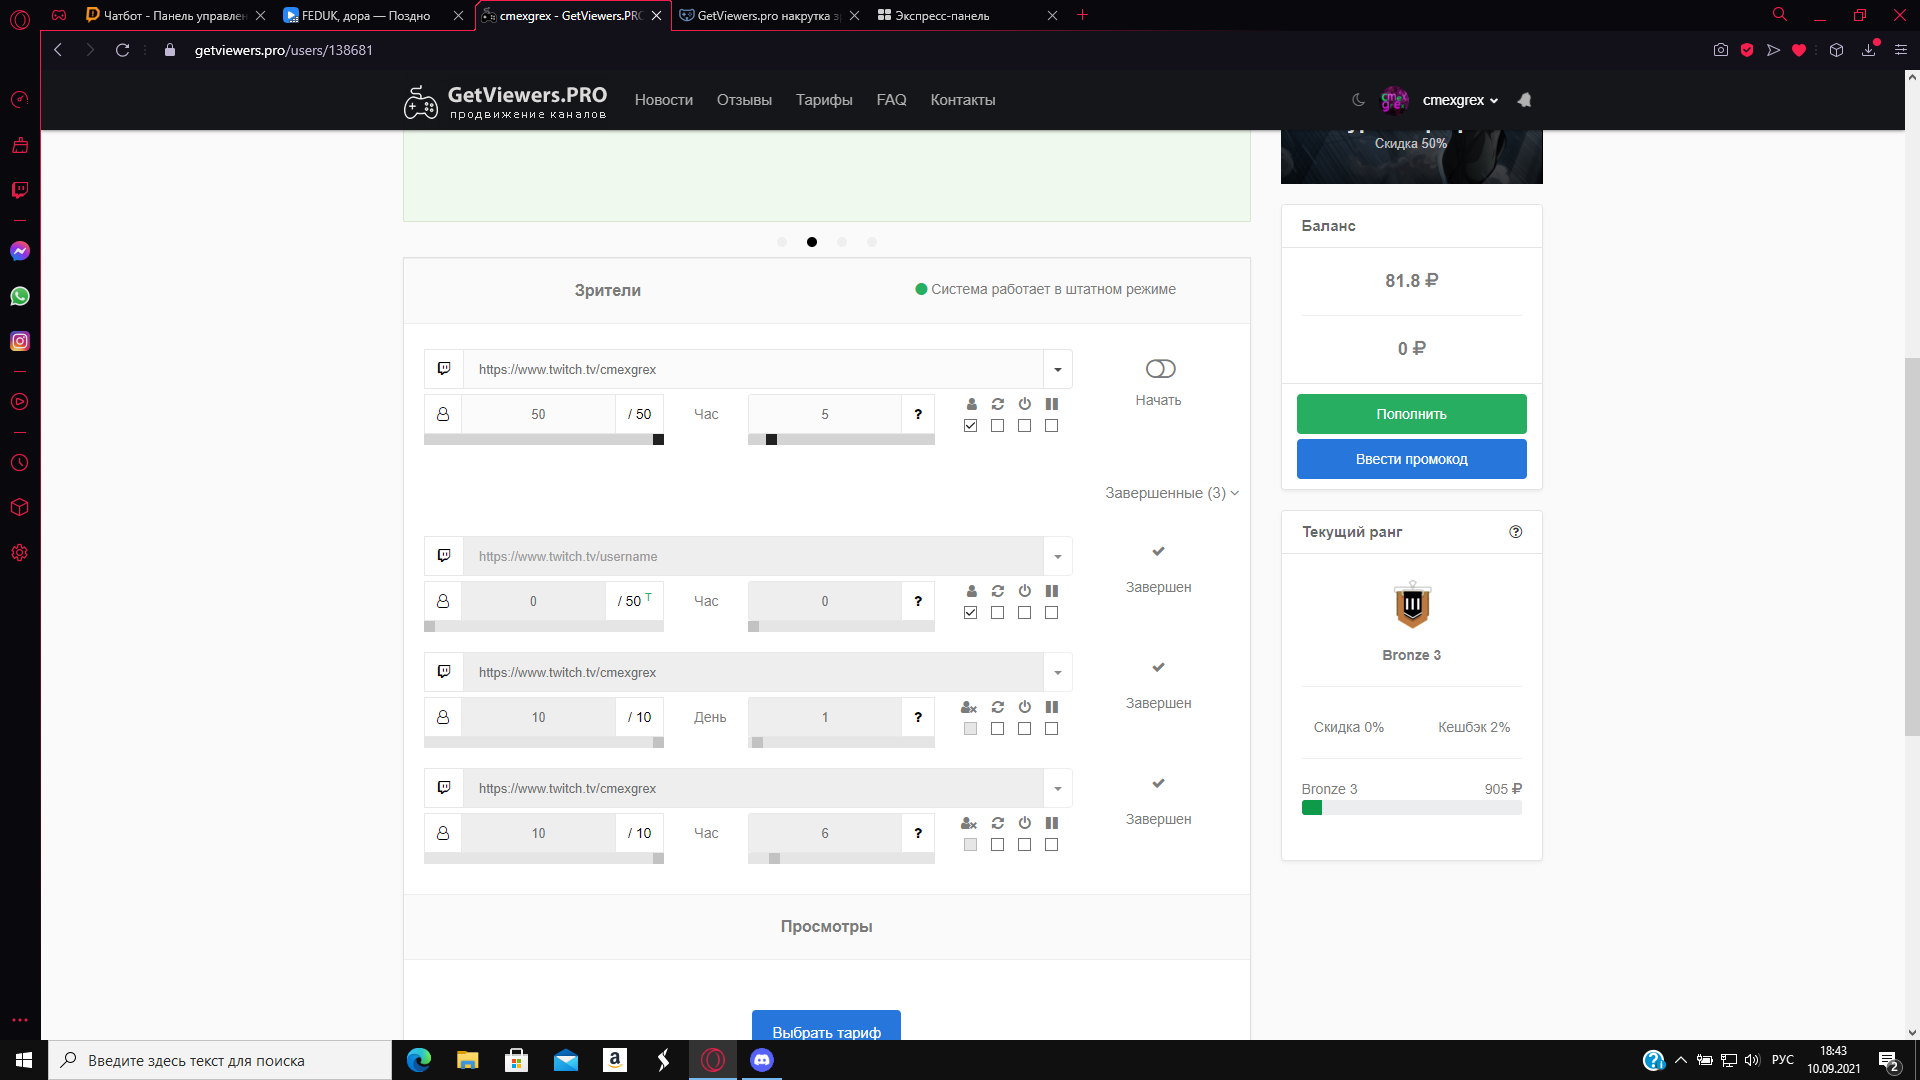Toggle power checkbox in last completed task
This screenshot has width=1920, height=1080.
click(1024, 845)
